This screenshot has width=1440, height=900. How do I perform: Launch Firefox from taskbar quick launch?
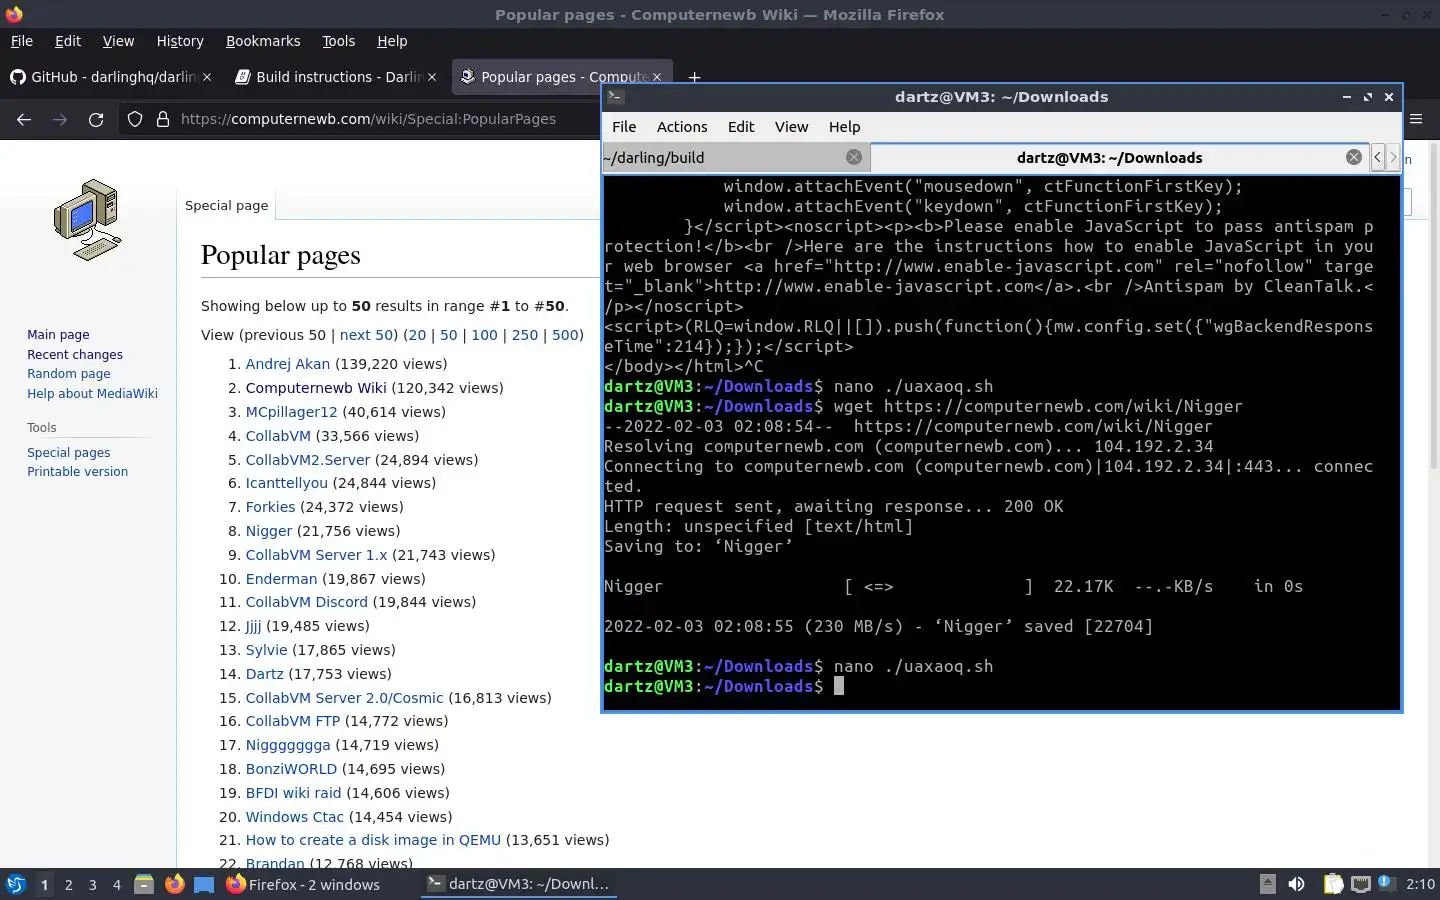coord(174,884)
